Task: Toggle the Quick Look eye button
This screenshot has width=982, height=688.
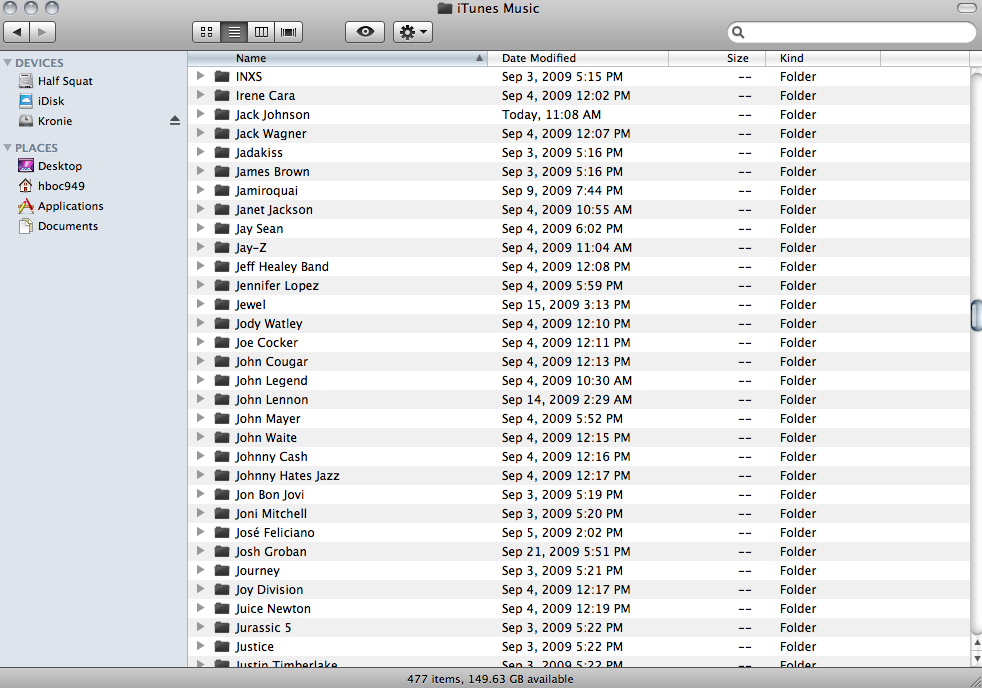Action: (364, 31)
